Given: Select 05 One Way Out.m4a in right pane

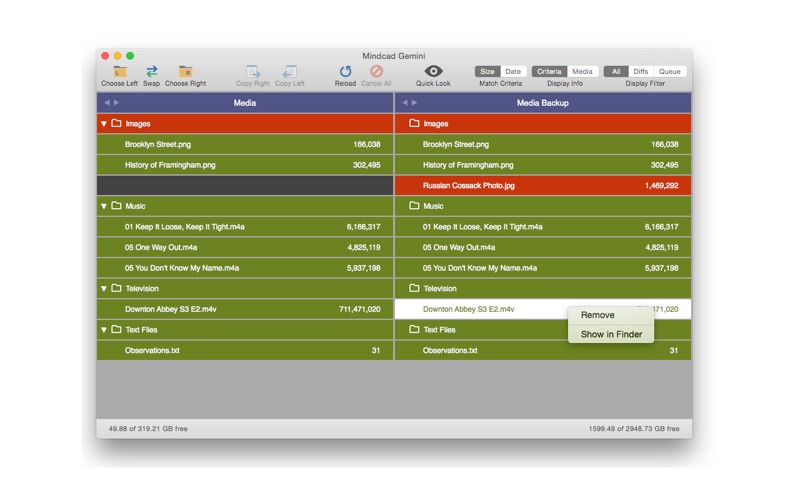Looking at the screenshot, I should pos(543,247).
